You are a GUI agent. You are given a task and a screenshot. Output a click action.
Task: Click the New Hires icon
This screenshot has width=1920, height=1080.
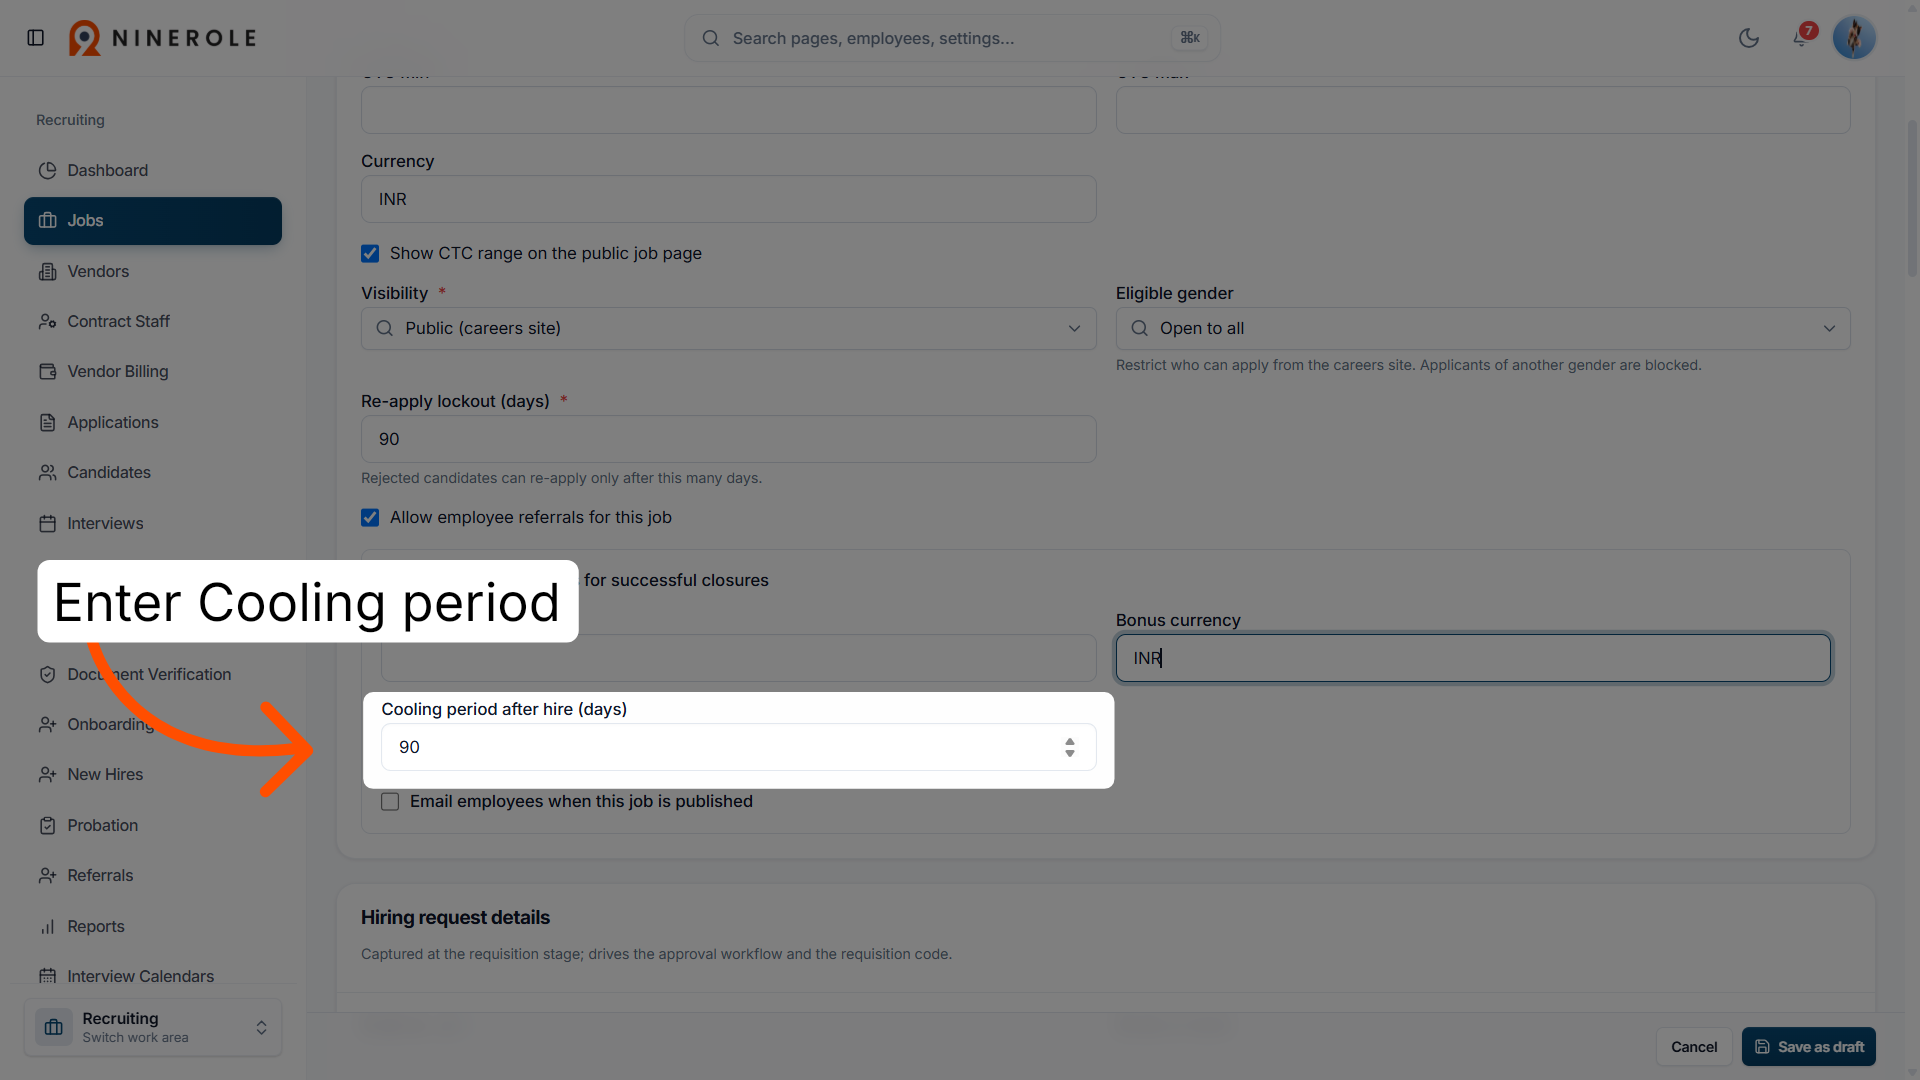pyautogui.click(x=47, y=774)
